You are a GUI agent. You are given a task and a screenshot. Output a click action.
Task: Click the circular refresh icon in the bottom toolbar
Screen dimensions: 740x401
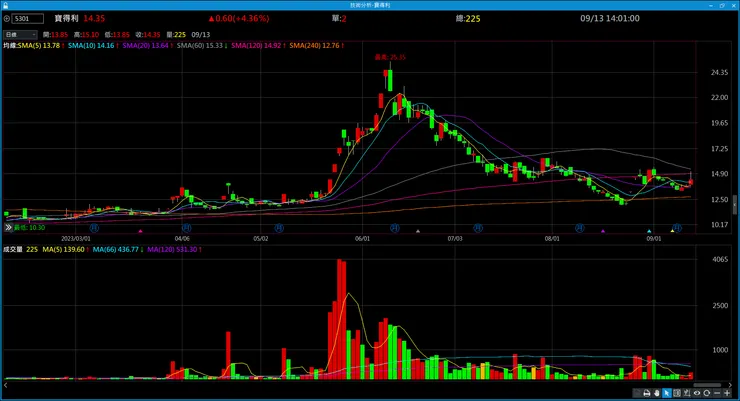pos(706,393)
